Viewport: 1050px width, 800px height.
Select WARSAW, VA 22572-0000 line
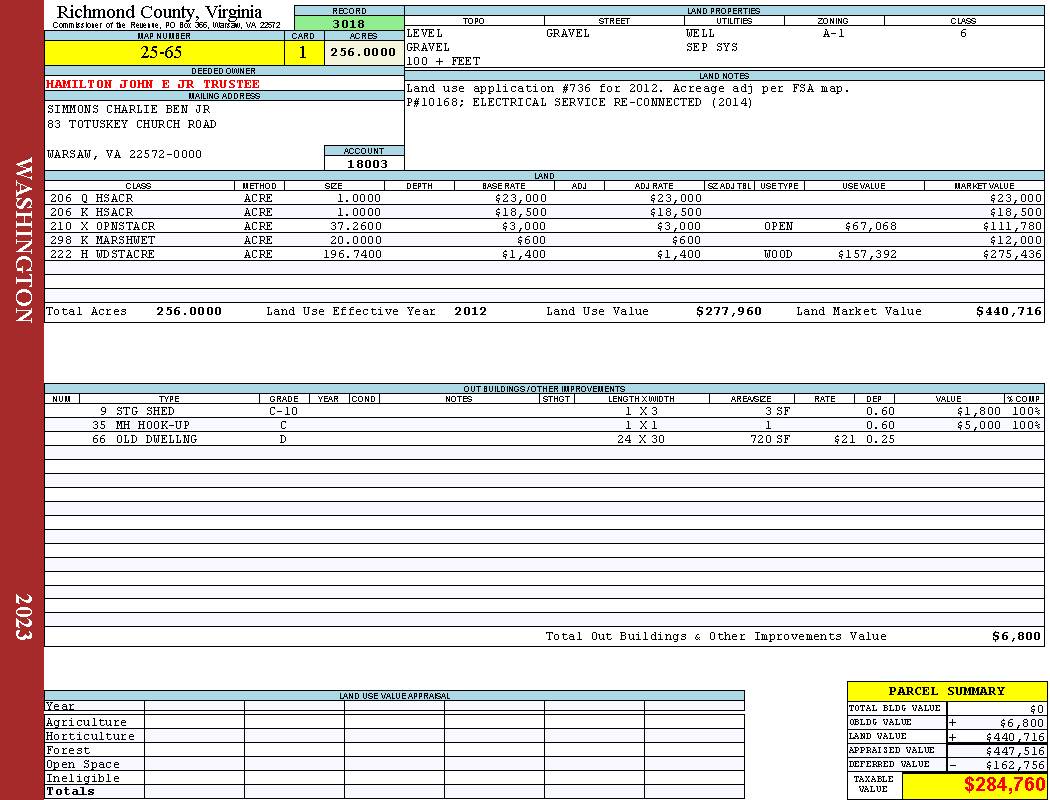click(125, 155)
